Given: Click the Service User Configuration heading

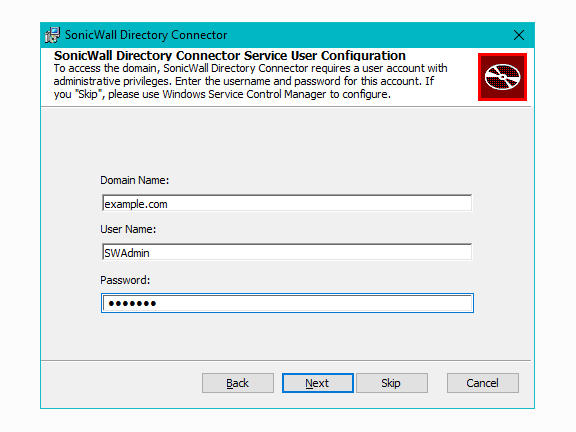Looking at the screenshot, I should coord(230,55).
